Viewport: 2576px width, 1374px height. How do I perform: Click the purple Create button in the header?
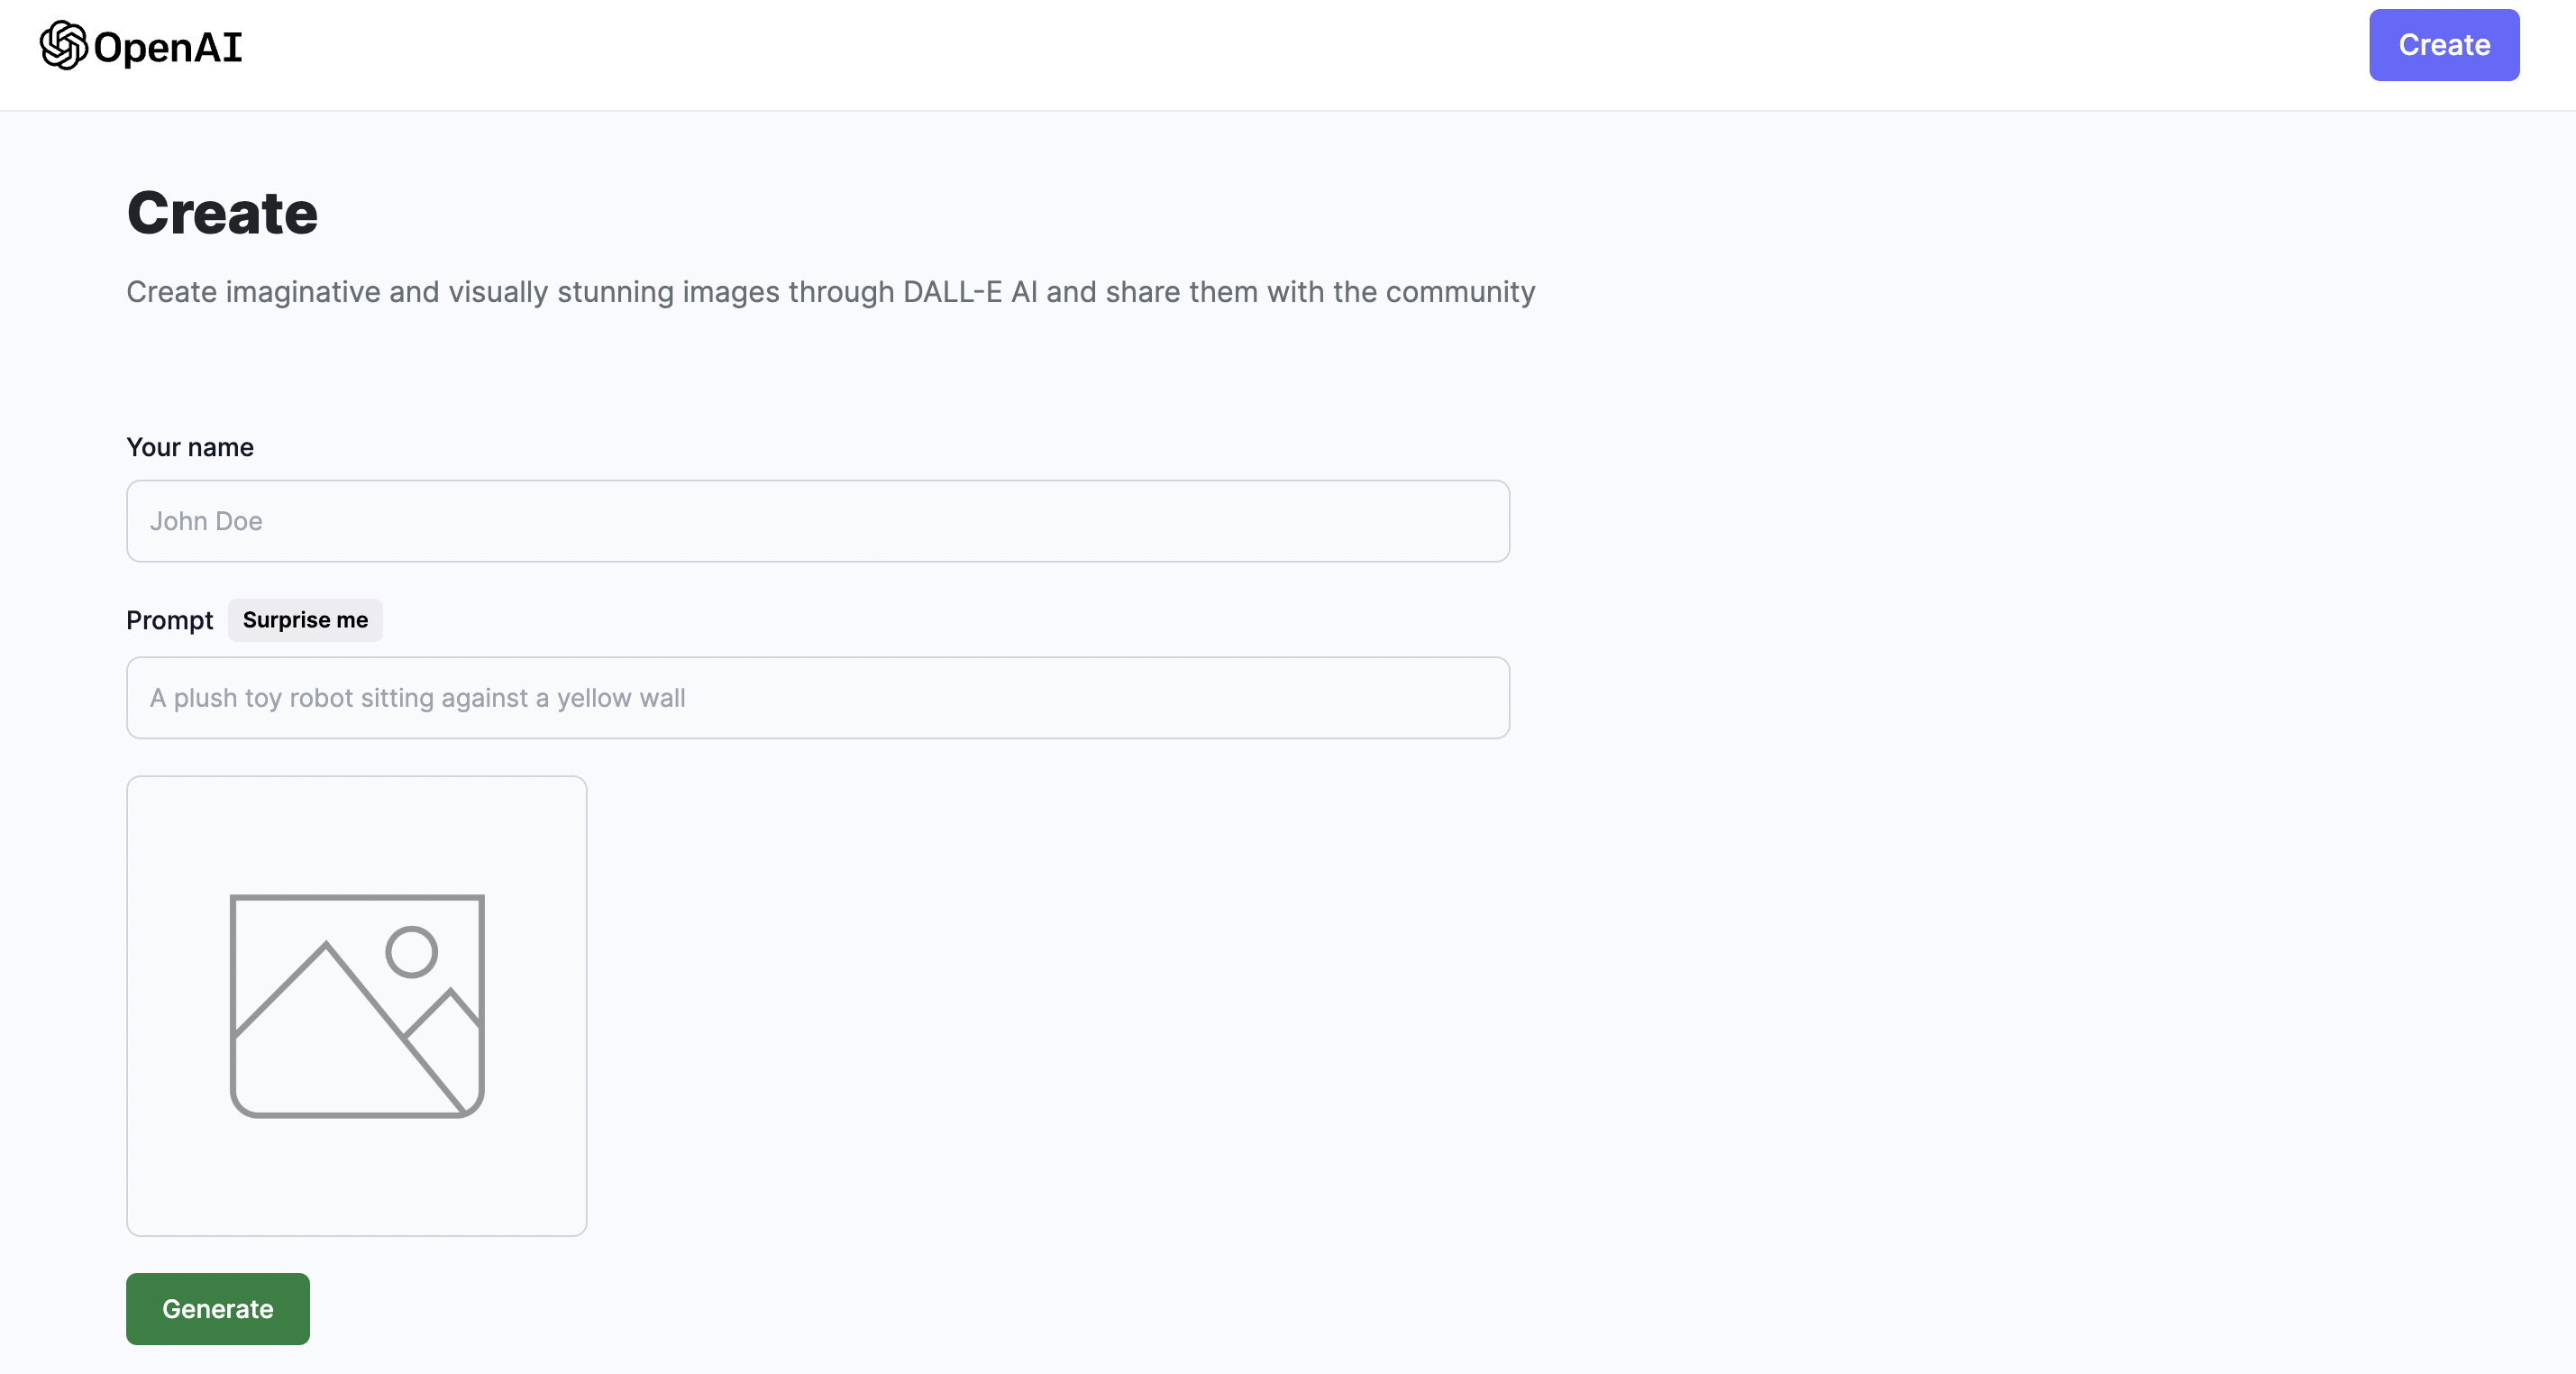[2443, 45]
